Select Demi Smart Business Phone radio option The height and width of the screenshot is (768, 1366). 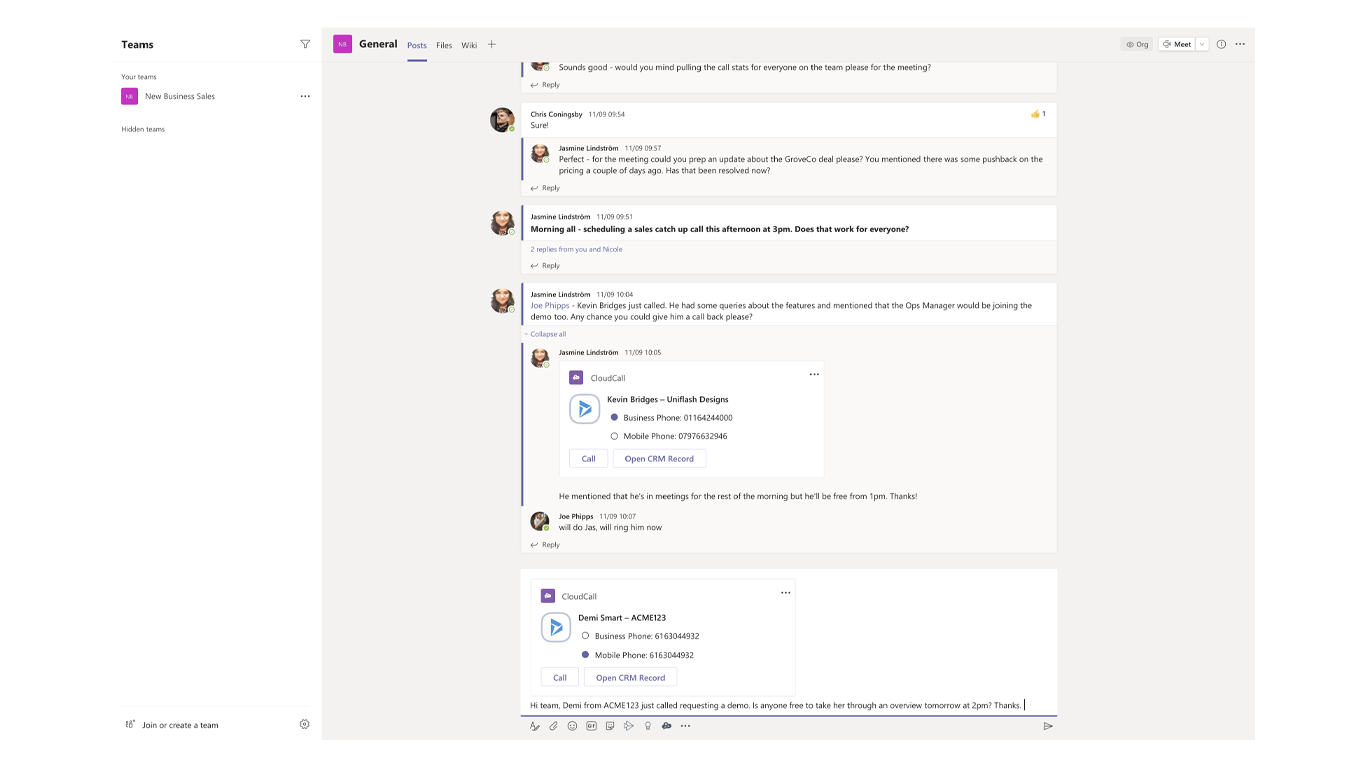point(585,636)
